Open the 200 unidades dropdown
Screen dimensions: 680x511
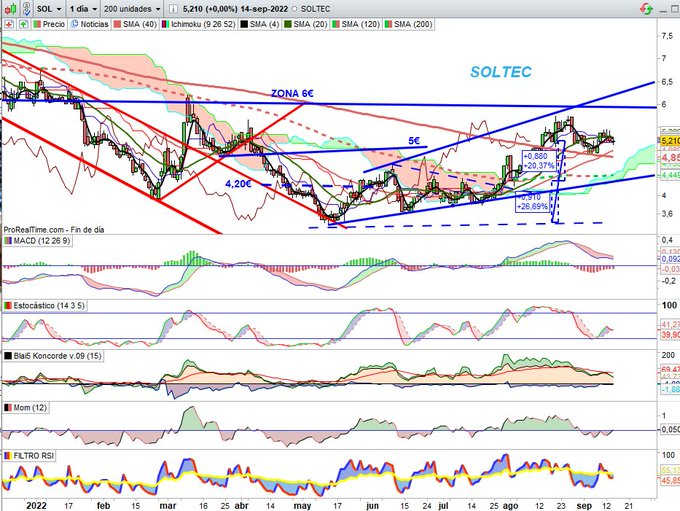(x=132, y=9)
